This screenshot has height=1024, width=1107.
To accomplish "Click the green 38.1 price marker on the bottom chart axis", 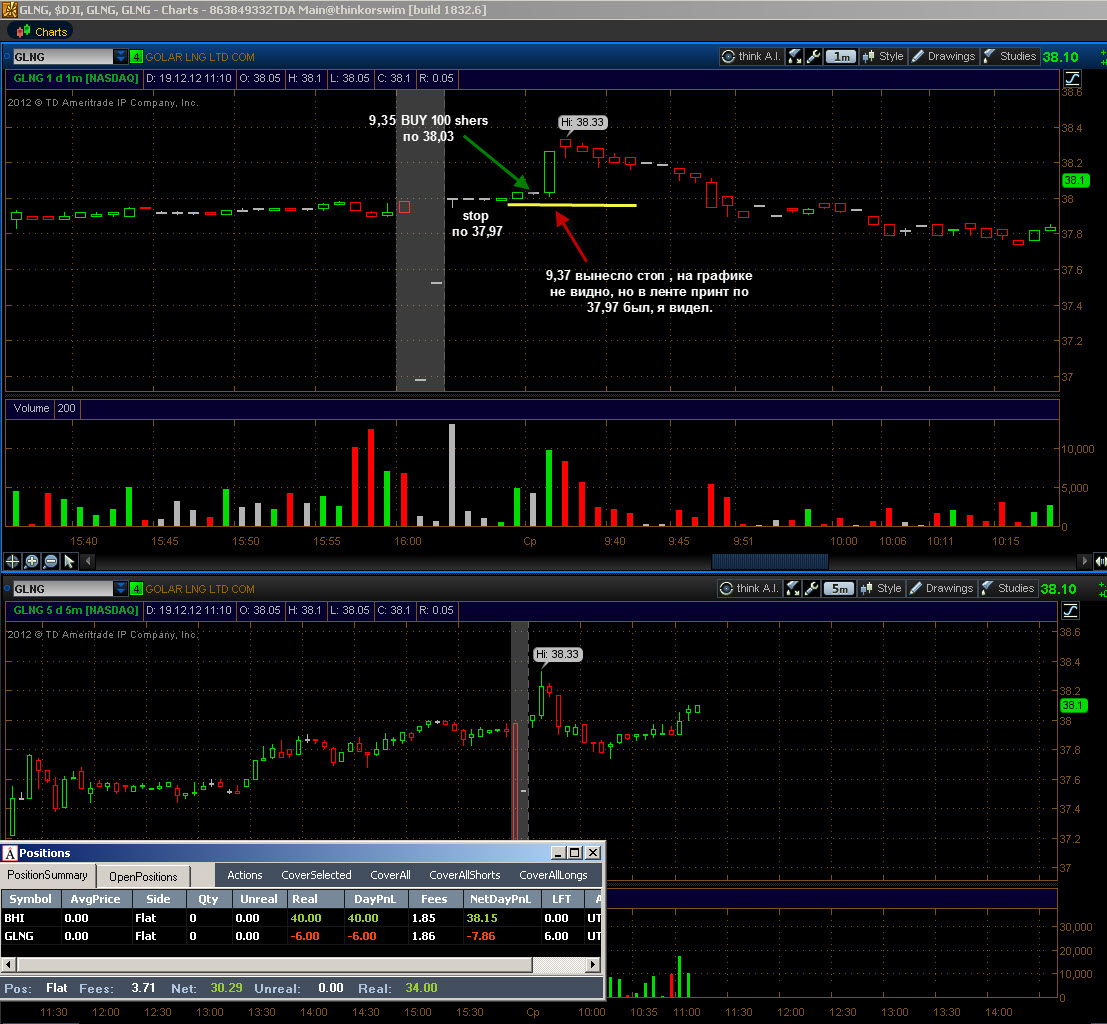I will point(1074,706).
